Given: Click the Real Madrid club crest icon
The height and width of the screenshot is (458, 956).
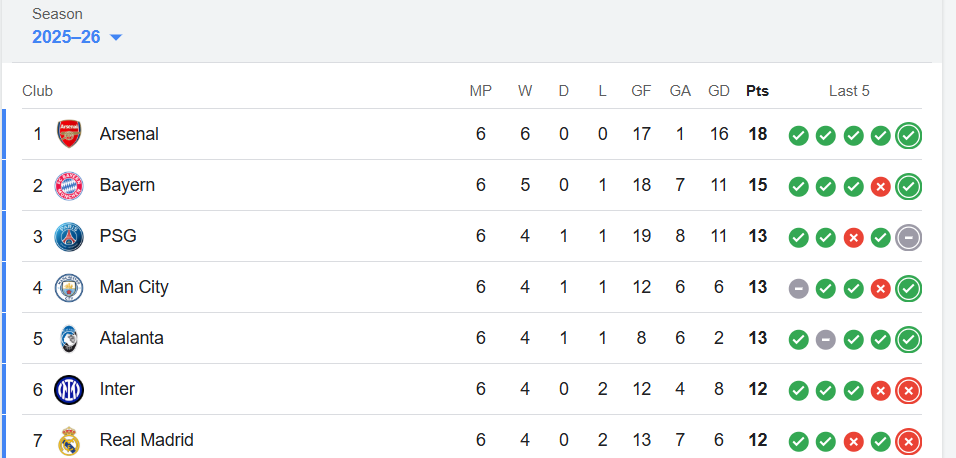Looking at the screenshot, I should [69, 440].
